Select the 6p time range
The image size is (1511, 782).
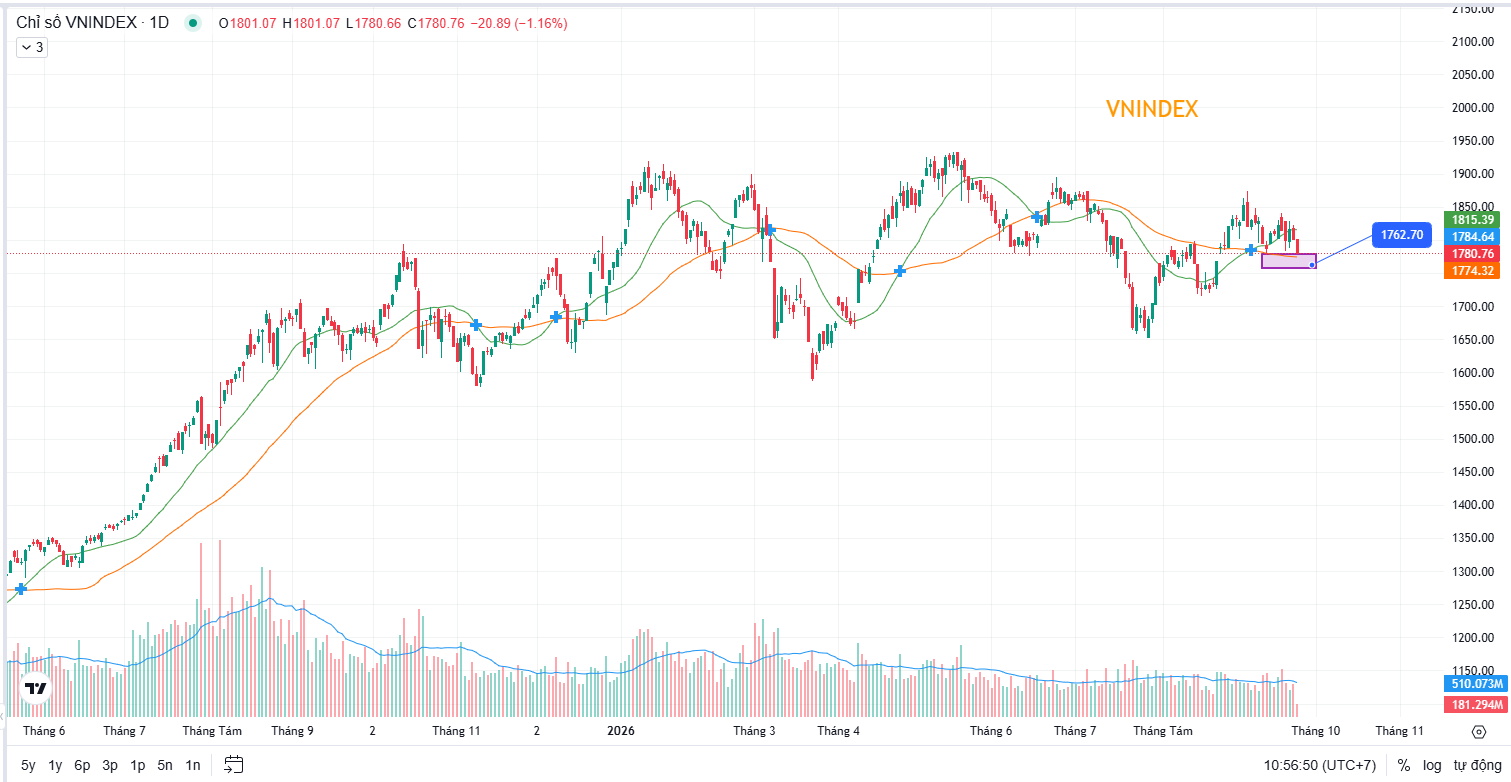click(x=82, y=765)
